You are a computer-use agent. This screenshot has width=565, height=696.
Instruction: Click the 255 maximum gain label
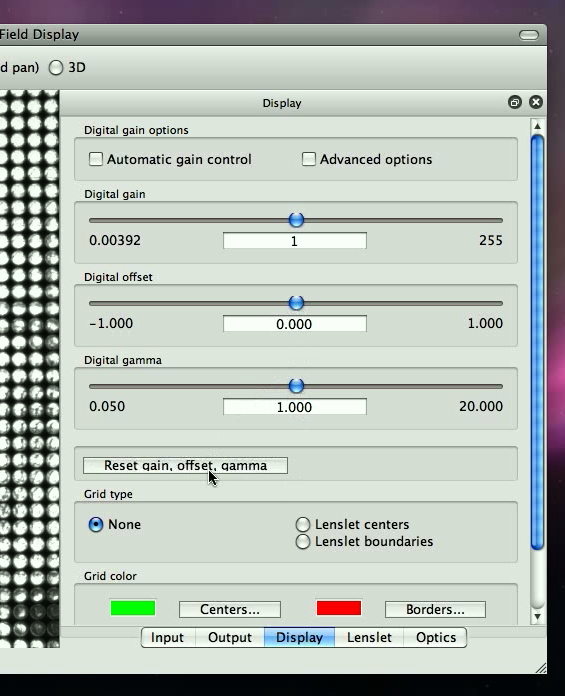click(490, 240)
